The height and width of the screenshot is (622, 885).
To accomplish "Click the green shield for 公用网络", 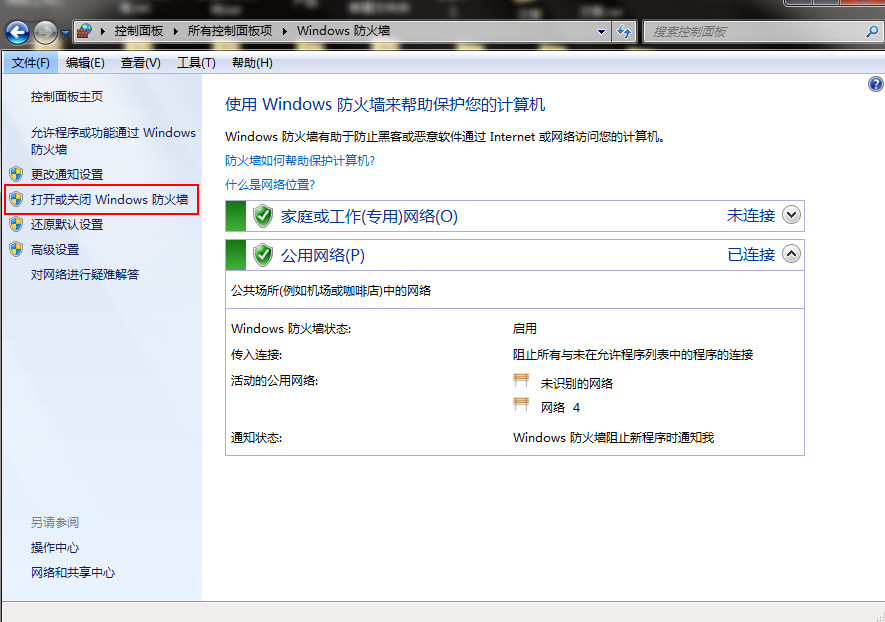I will click(x=261, y=254).
